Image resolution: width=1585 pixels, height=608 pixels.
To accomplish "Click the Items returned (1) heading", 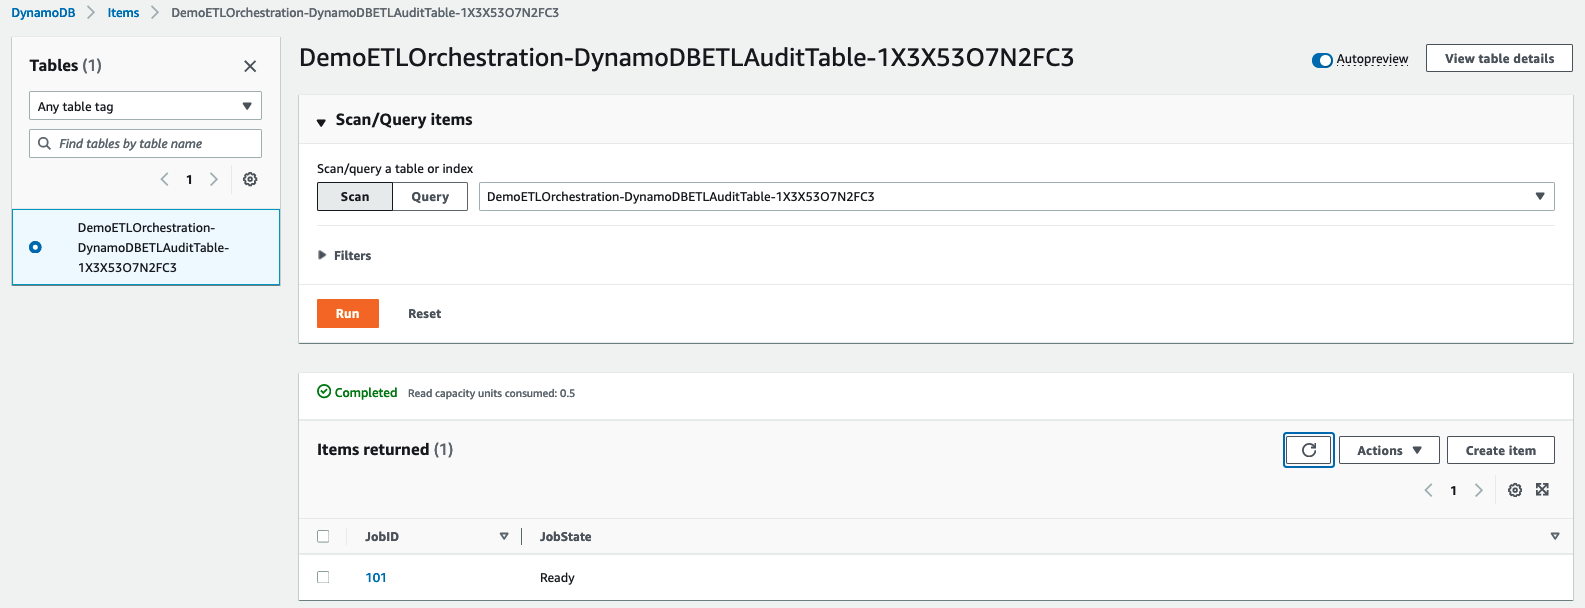I will tap(385, 450).
